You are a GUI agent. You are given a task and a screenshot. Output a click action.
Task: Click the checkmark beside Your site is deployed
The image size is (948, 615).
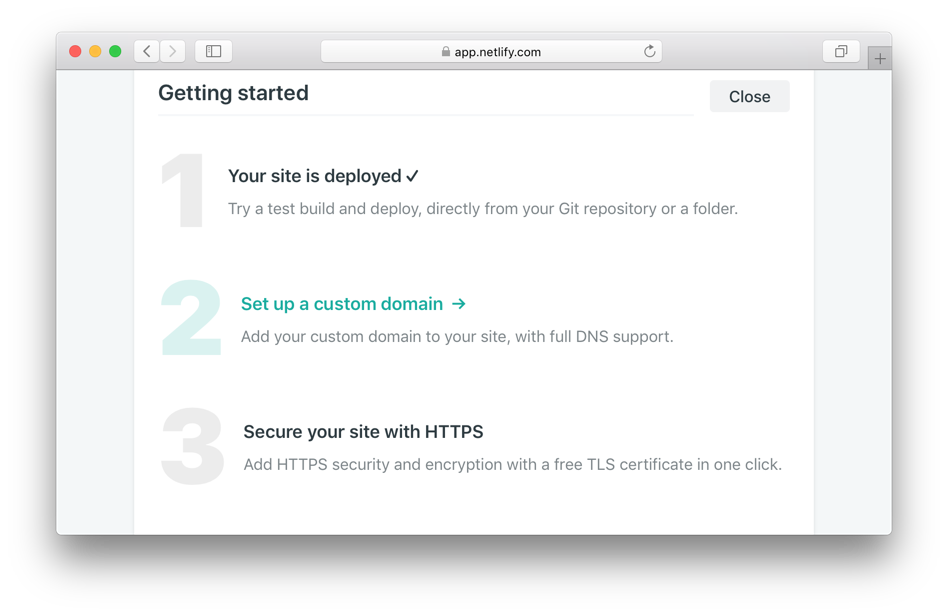tap(412, 176)
